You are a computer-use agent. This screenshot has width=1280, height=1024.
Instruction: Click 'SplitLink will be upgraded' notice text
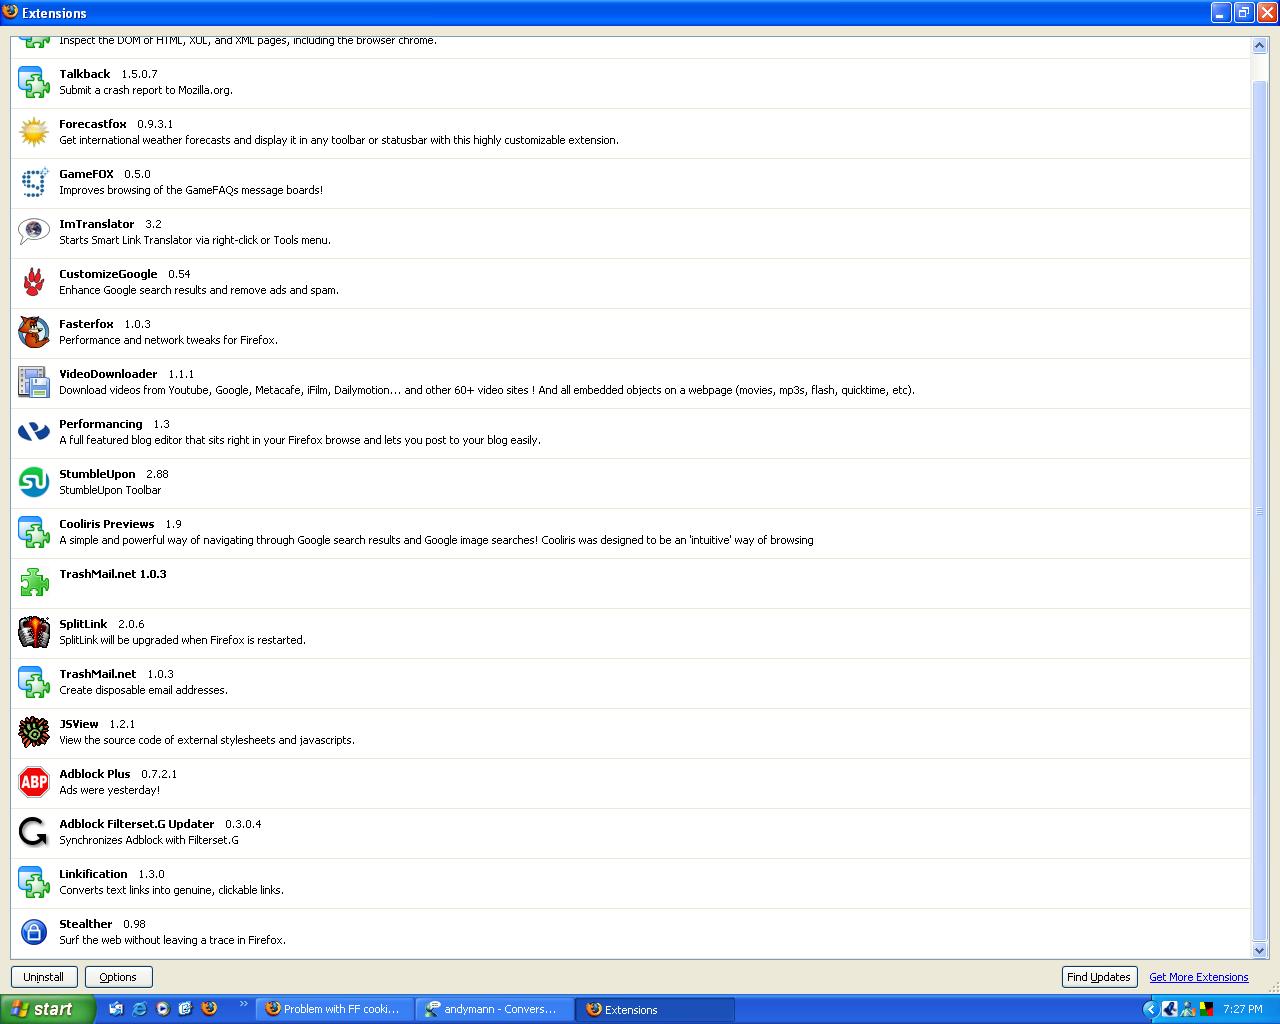183,640
